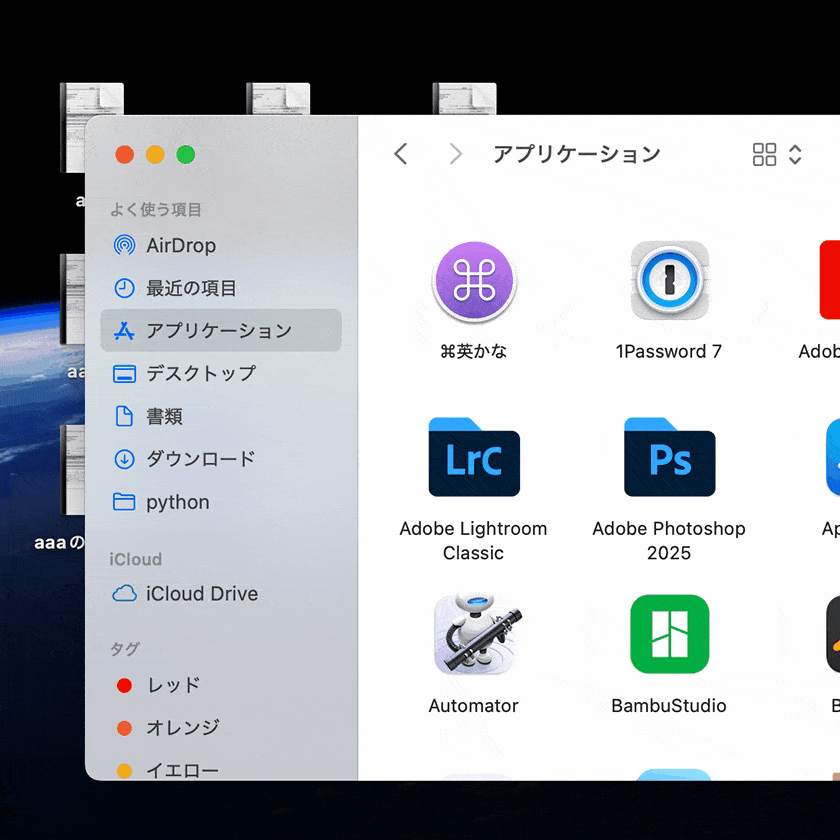This screenshot has width=840, height=840.
Task: Click the cloud icon beside iCloud Drive
Action: [x=124, y=594]
